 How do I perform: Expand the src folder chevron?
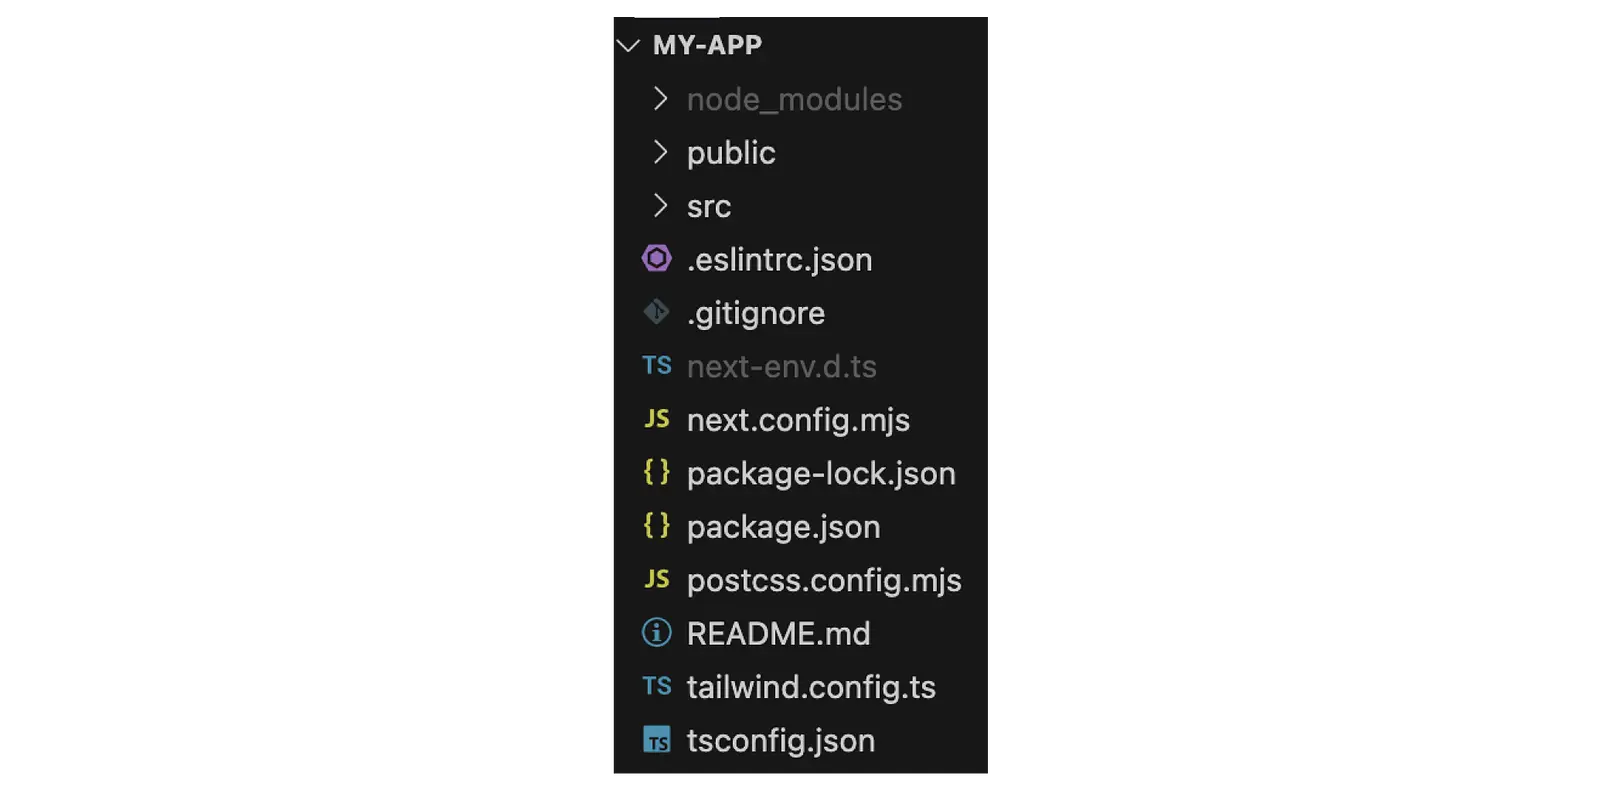click(660, 205)
